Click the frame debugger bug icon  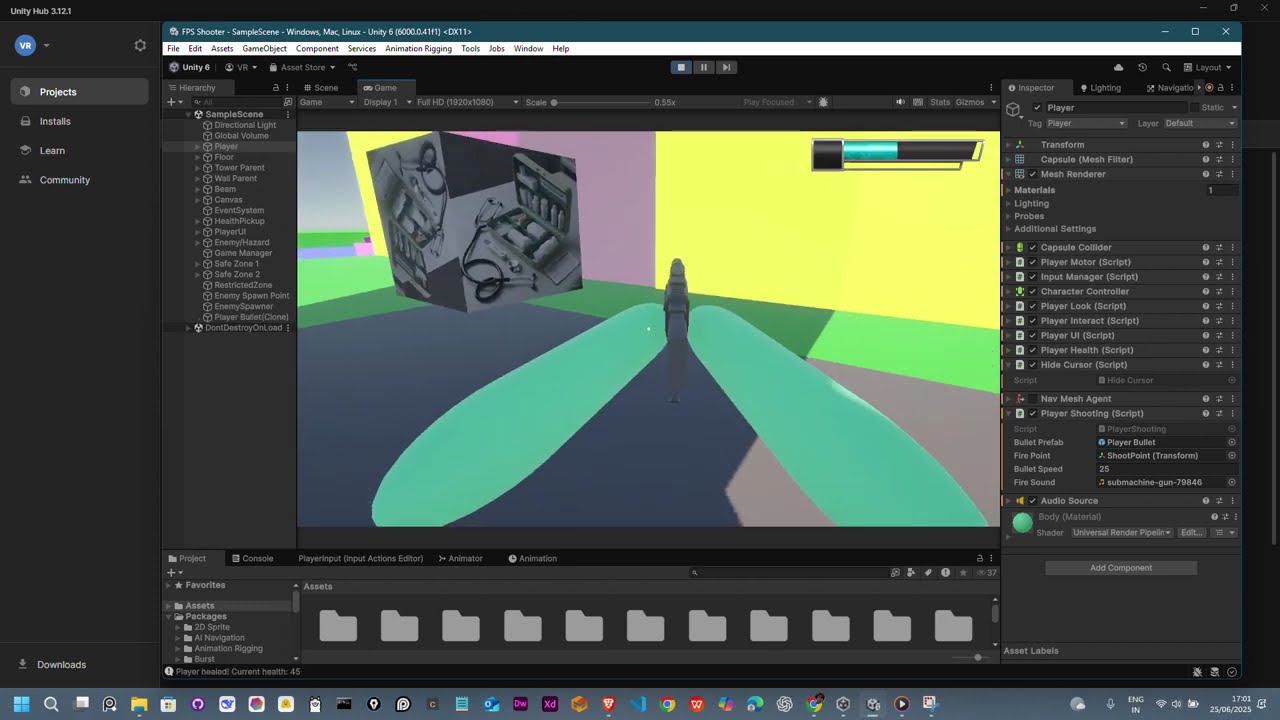pyautogui.click(x=823, y=102)
